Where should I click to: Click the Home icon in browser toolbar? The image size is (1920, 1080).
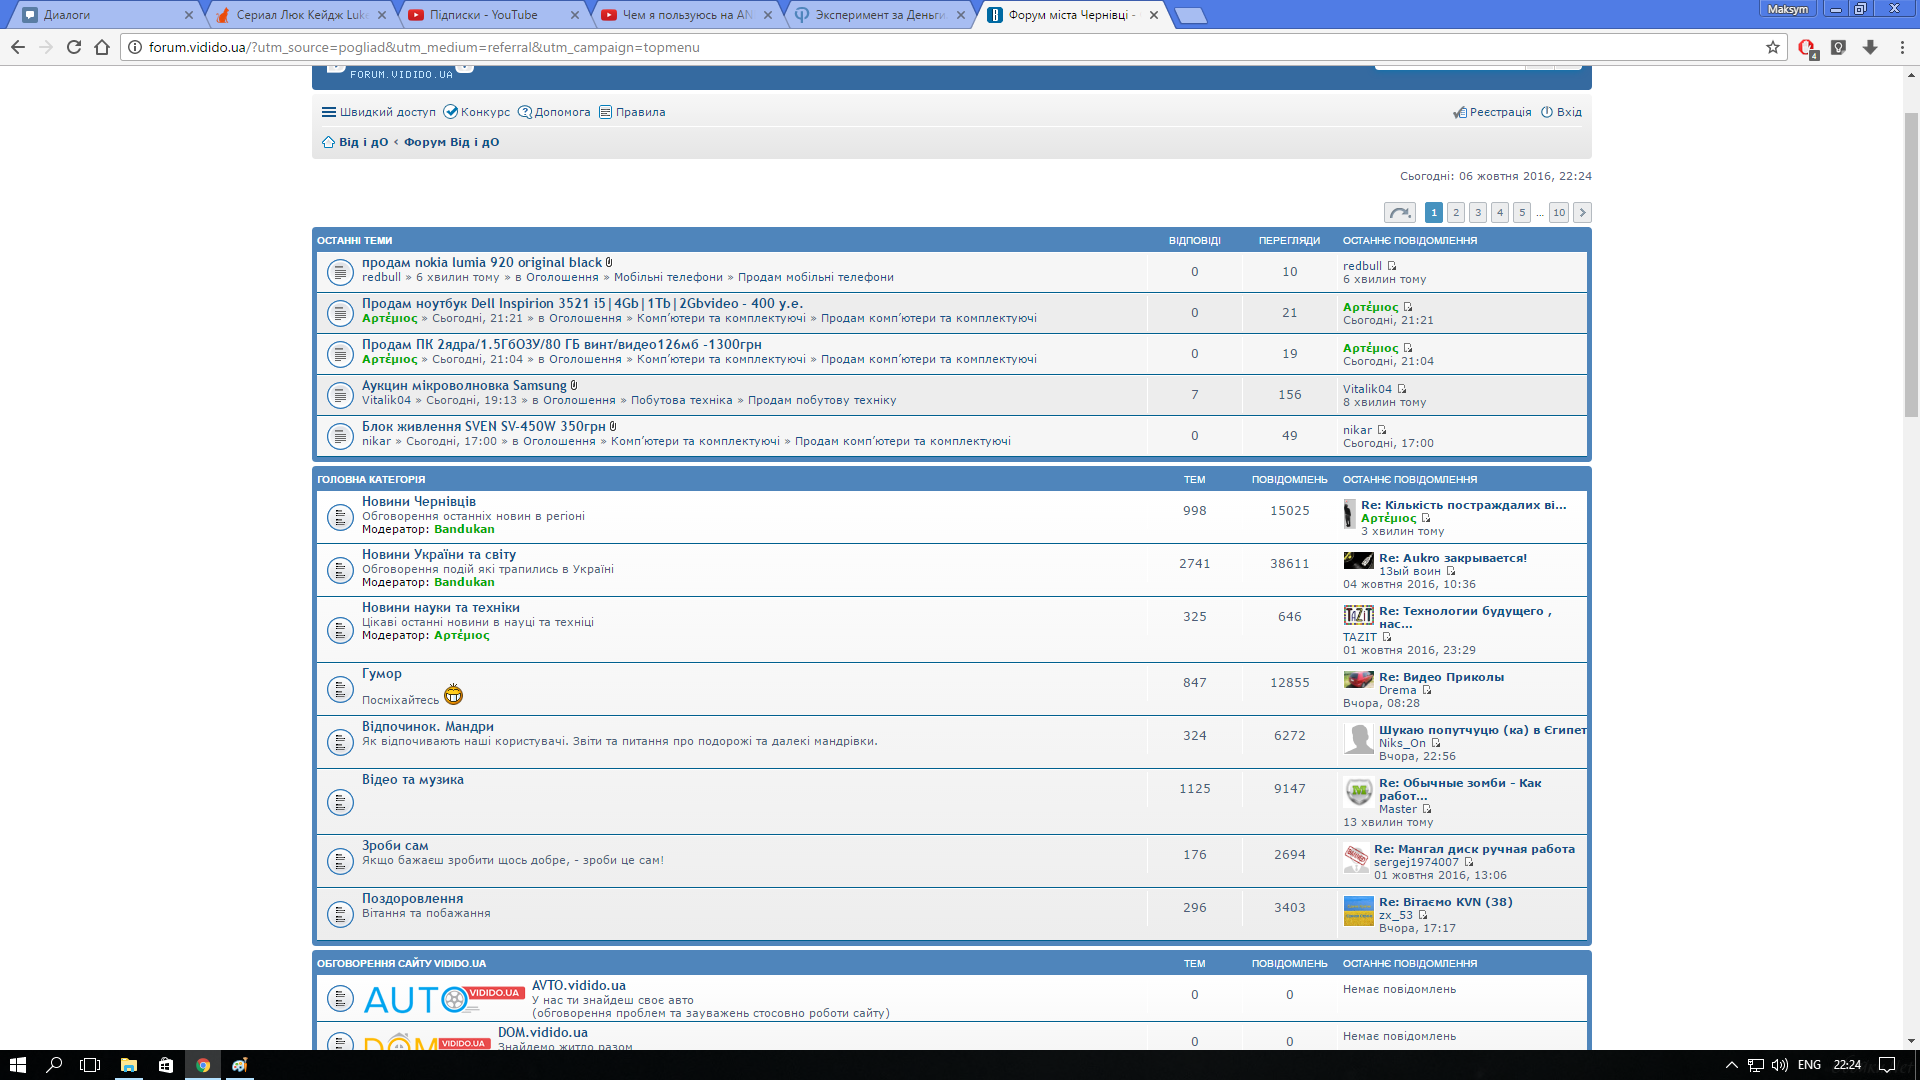point(102,47)
